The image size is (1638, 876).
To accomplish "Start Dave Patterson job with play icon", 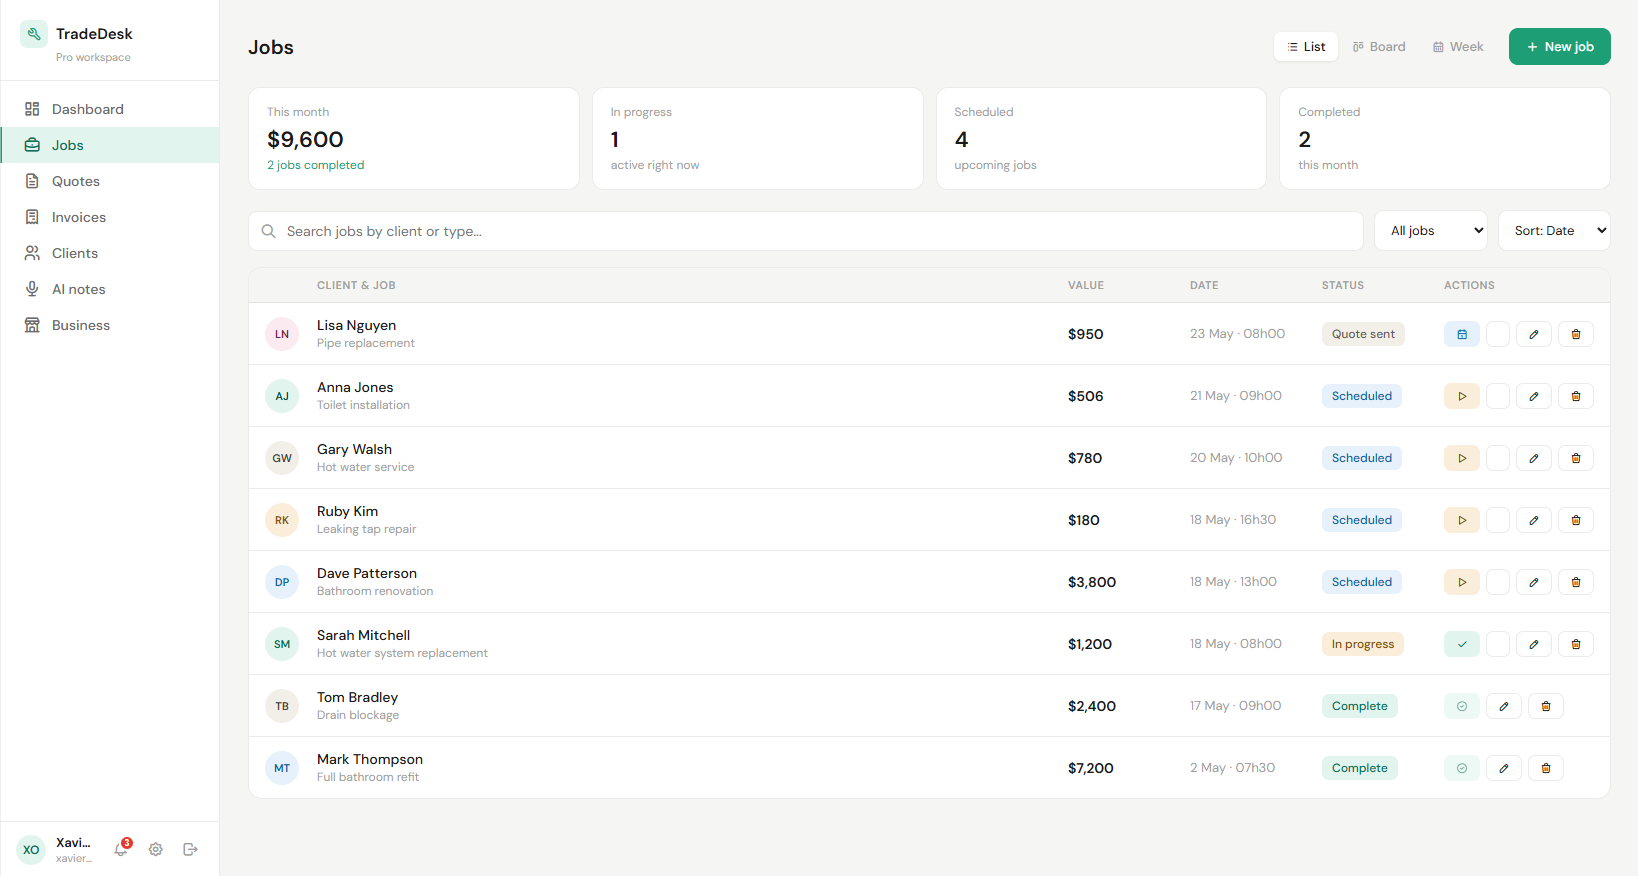I will click(x=1461, y=582).
